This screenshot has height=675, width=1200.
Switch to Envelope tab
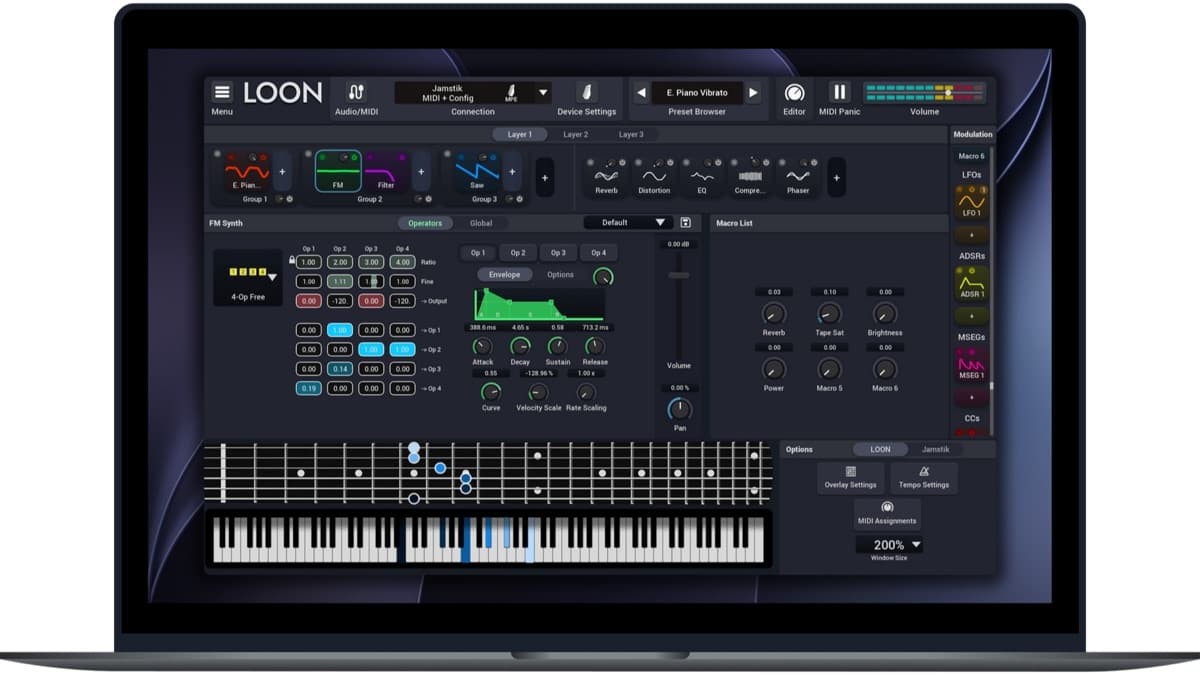pyautogui.click(x=504, y=274)
